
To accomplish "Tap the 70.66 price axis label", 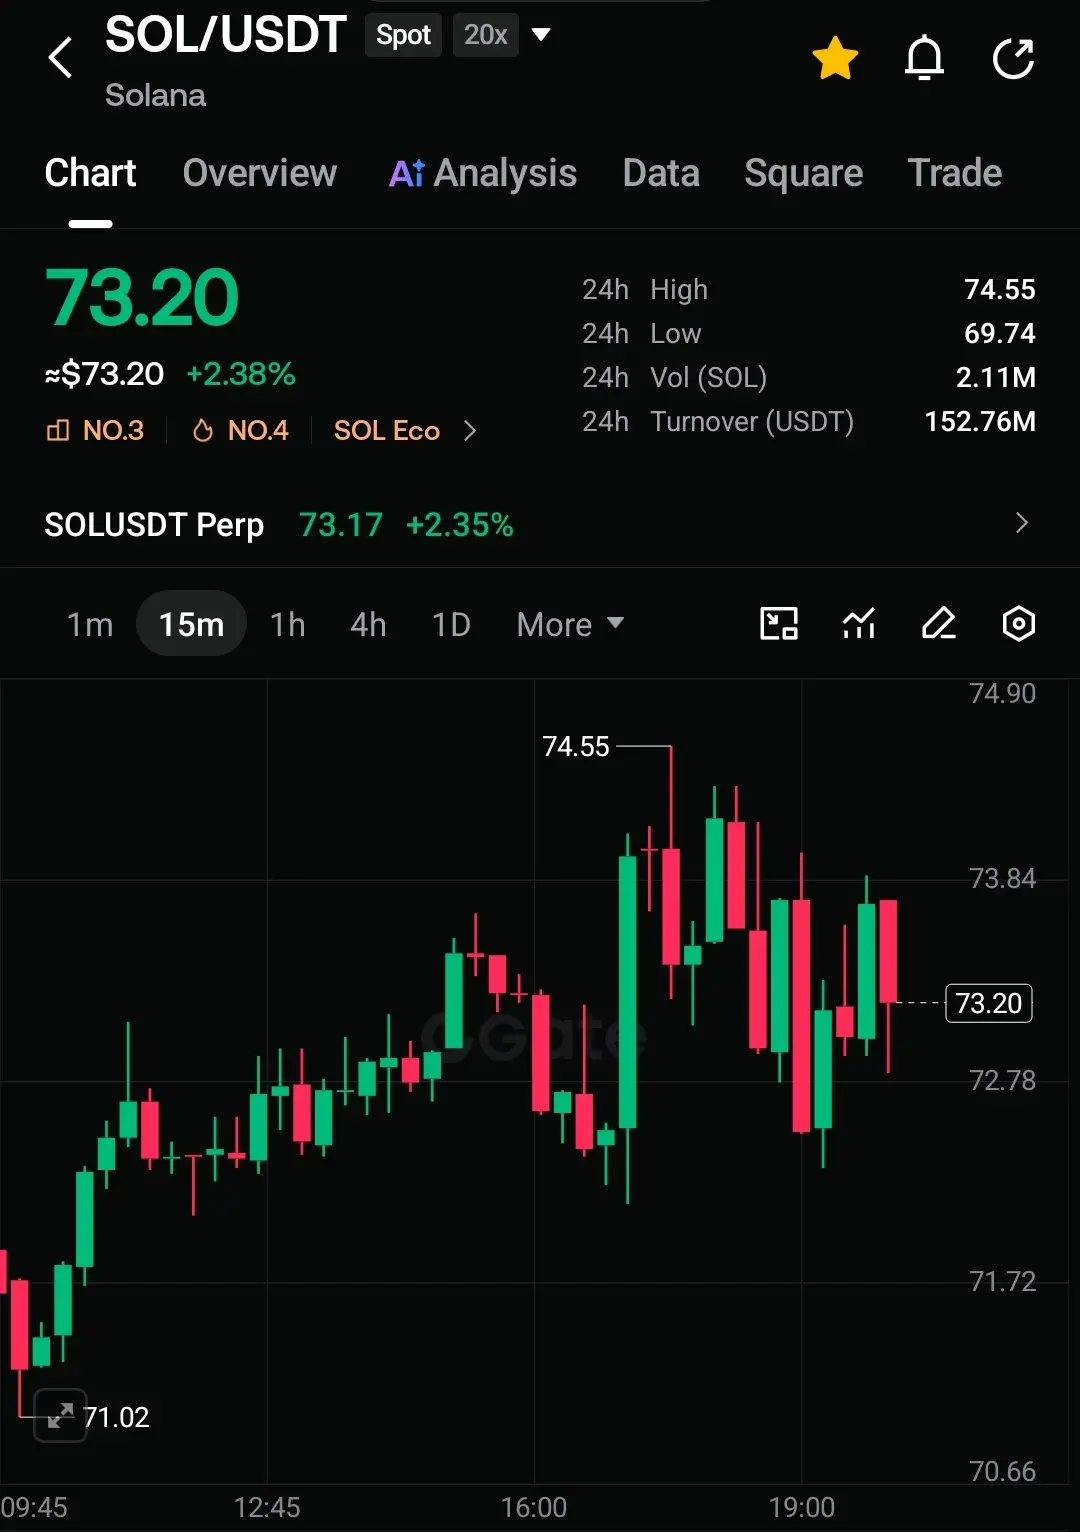I will click(x=1003, y=1471).
